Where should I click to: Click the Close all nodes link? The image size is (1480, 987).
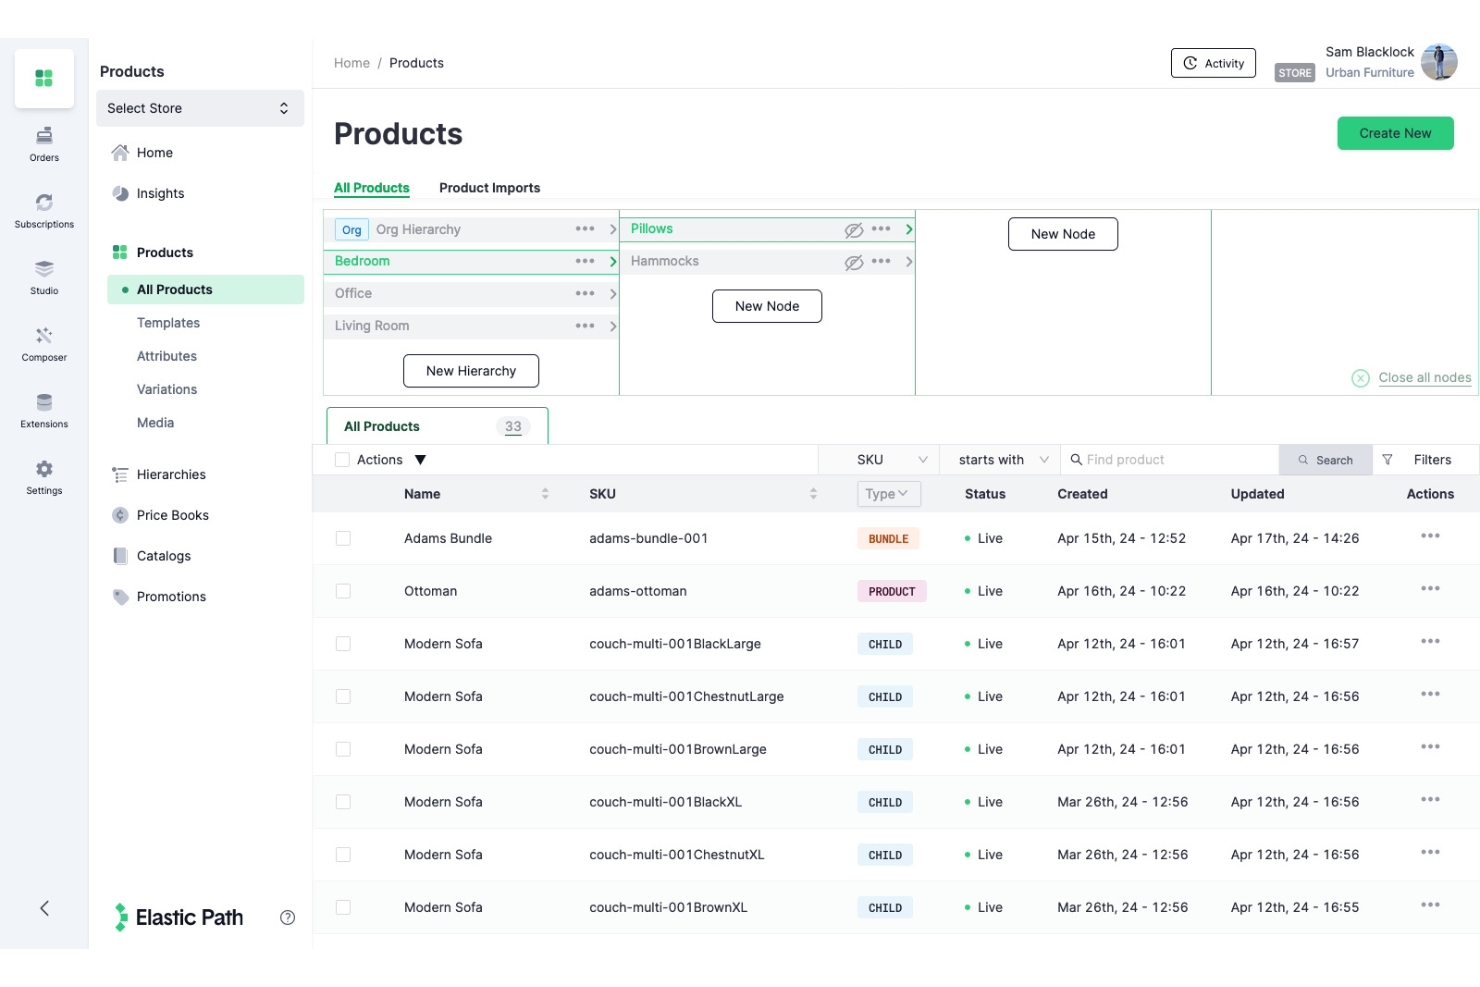1424,377
